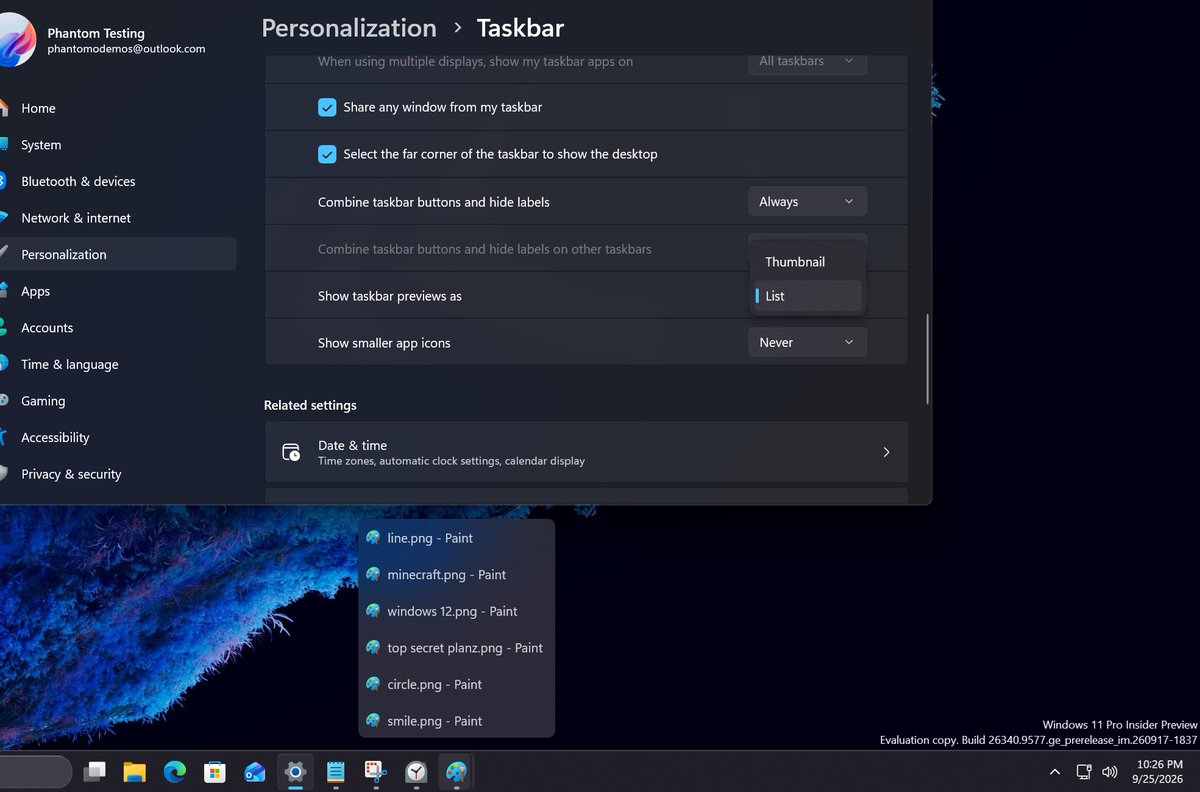This screenshot has width=1200, height=792.
Task: Launch Microsoft Edge from the taskbar
Action: (x=175, y=771)
